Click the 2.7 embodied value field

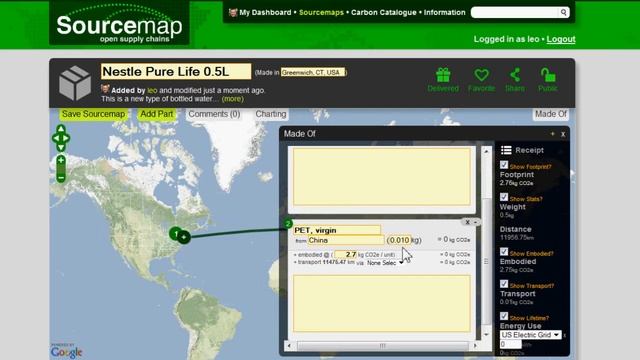point(345,254)
